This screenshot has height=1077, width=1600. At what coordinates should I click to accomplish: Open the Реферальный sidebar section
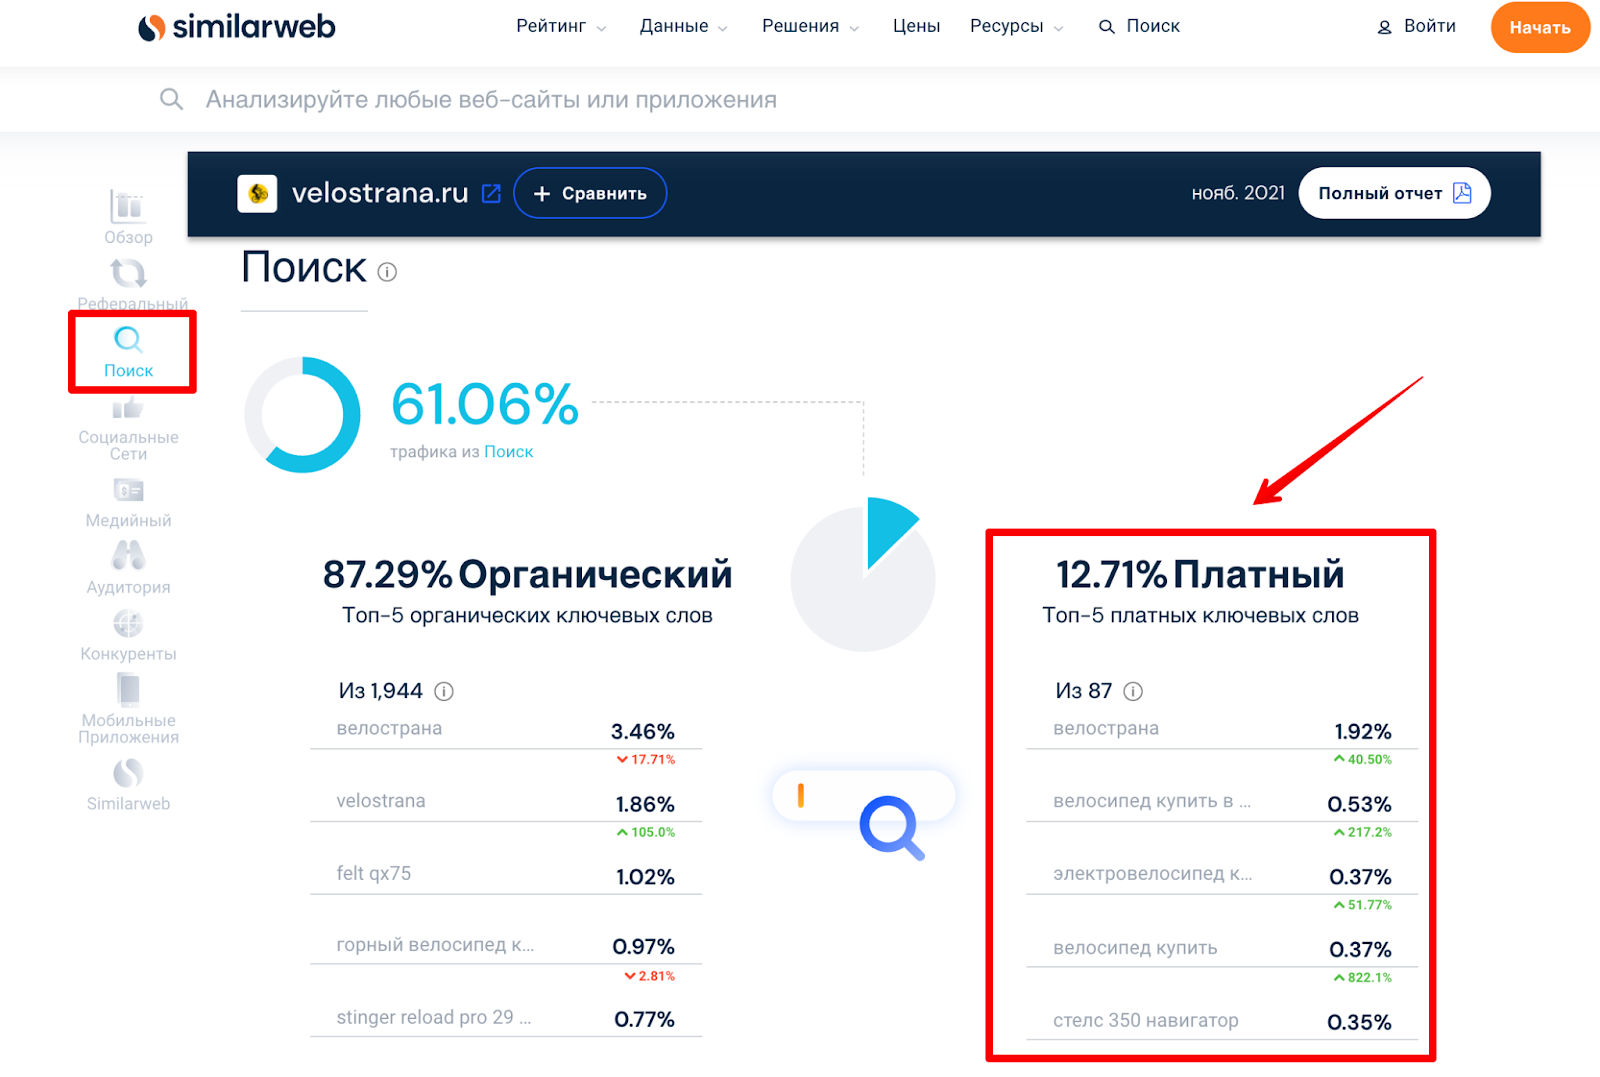pyautogui.click(x=131, y=285)
